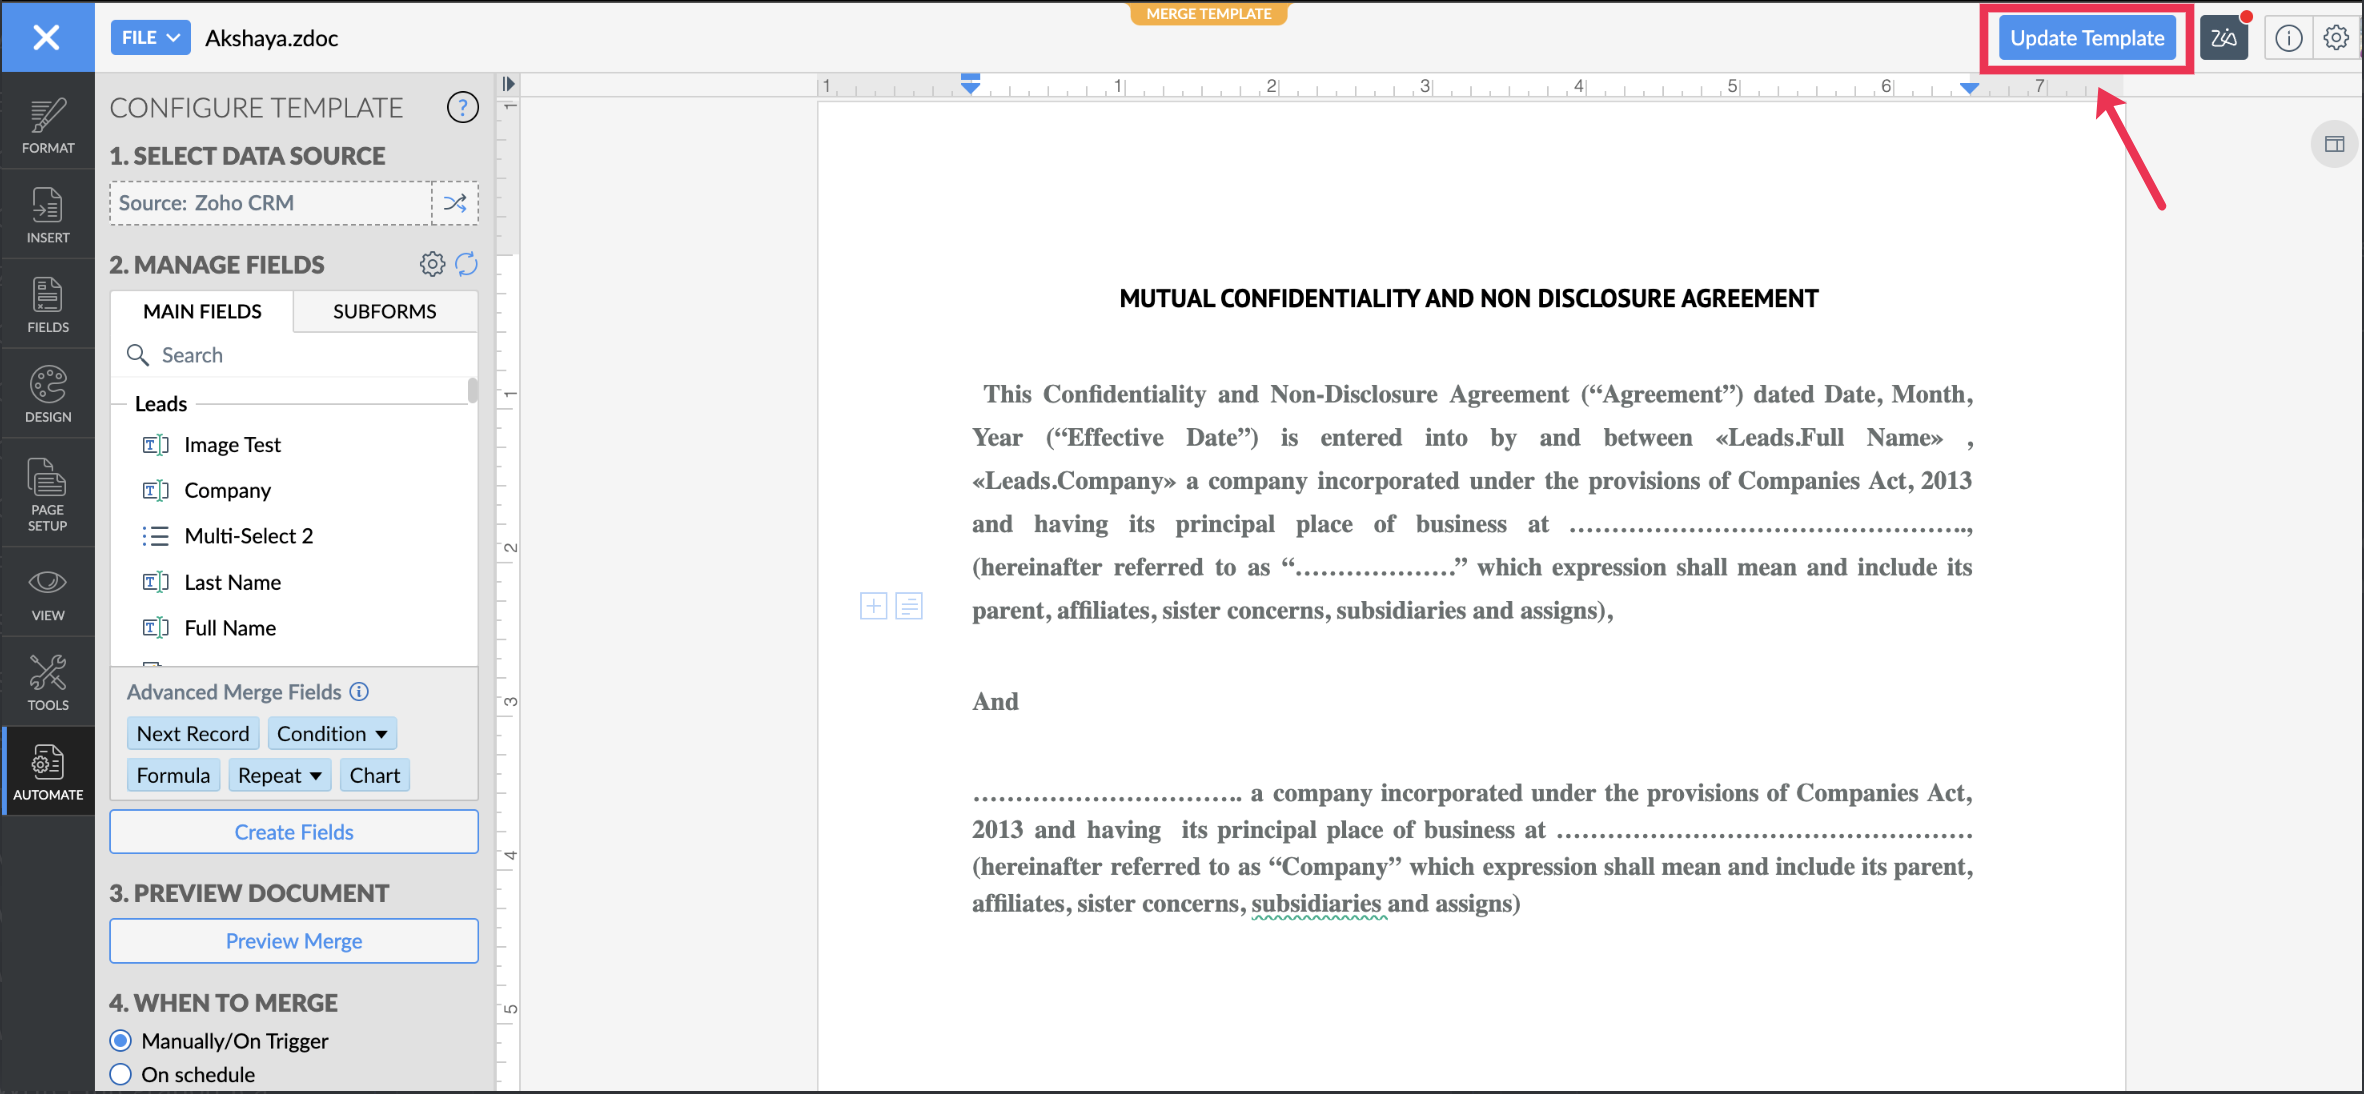Click the change data source shuffle icon

coord(455,203)
